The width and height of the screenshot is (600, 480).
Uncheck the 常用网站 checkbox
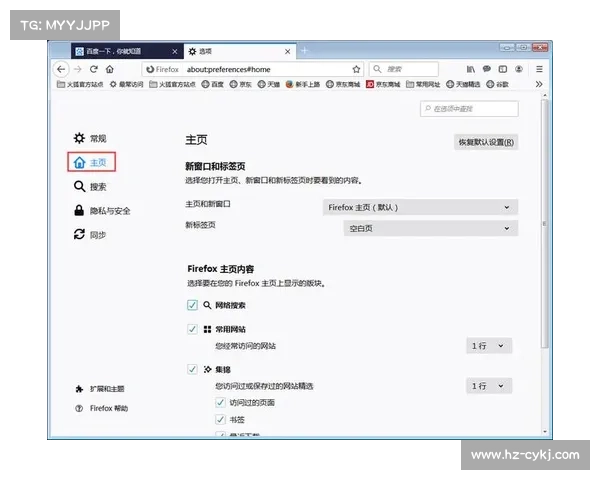point(192,328)
